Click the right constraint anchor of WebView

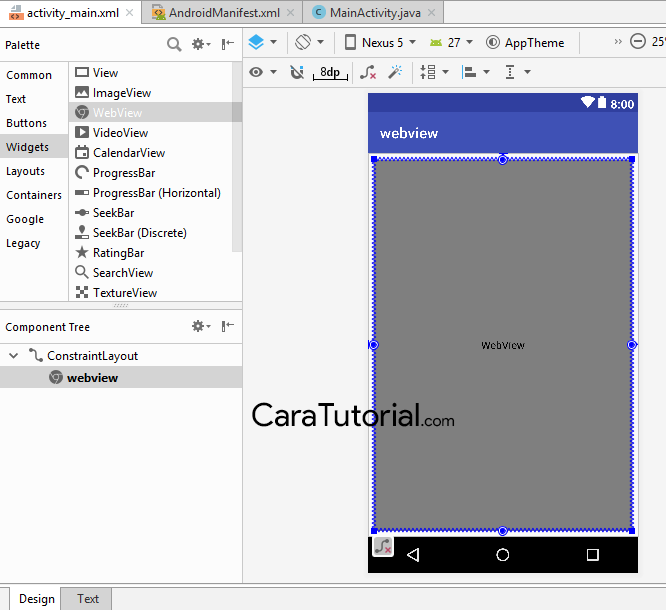(x=632, y=345)
